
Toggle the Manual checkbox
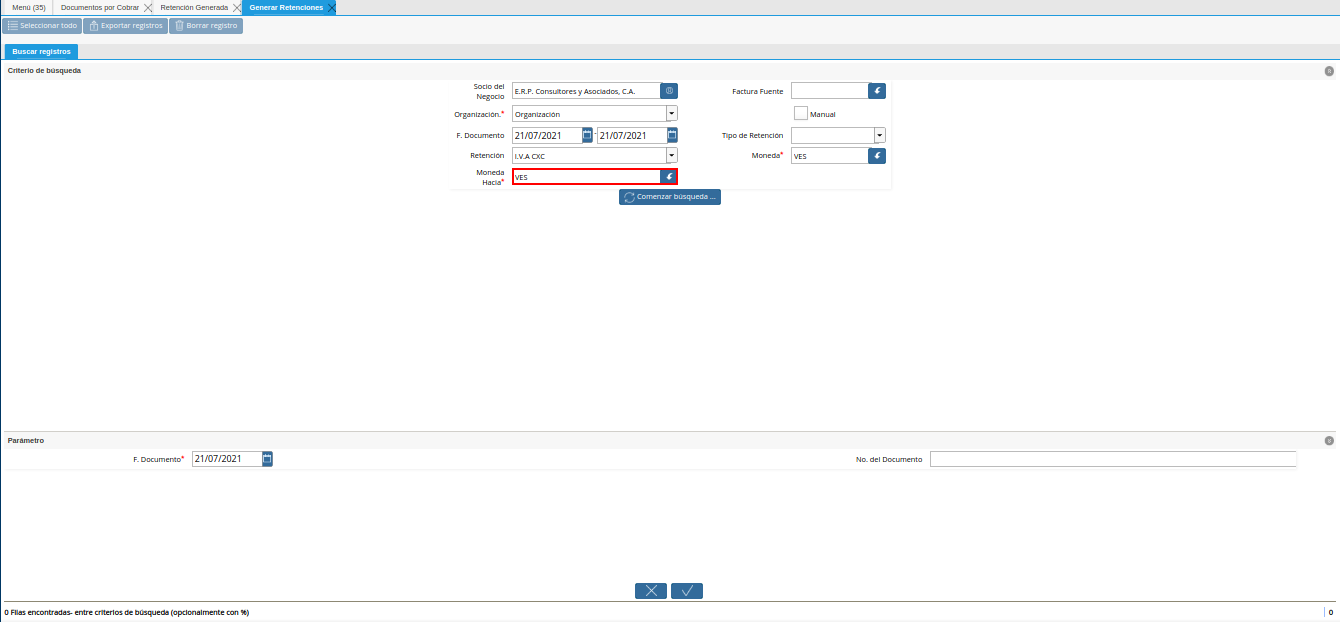click(800, 113)
